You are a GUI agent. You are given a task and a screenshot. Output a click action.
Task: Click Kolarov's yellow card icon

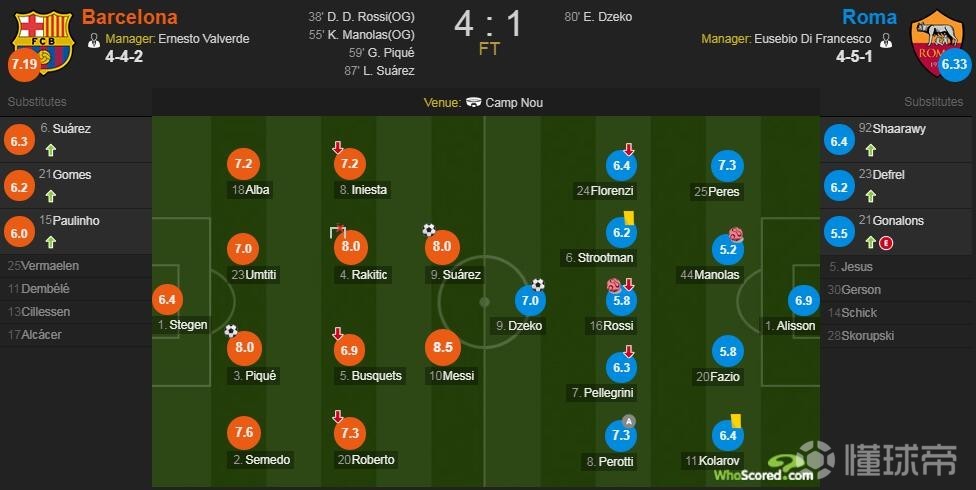pos(736,421)
